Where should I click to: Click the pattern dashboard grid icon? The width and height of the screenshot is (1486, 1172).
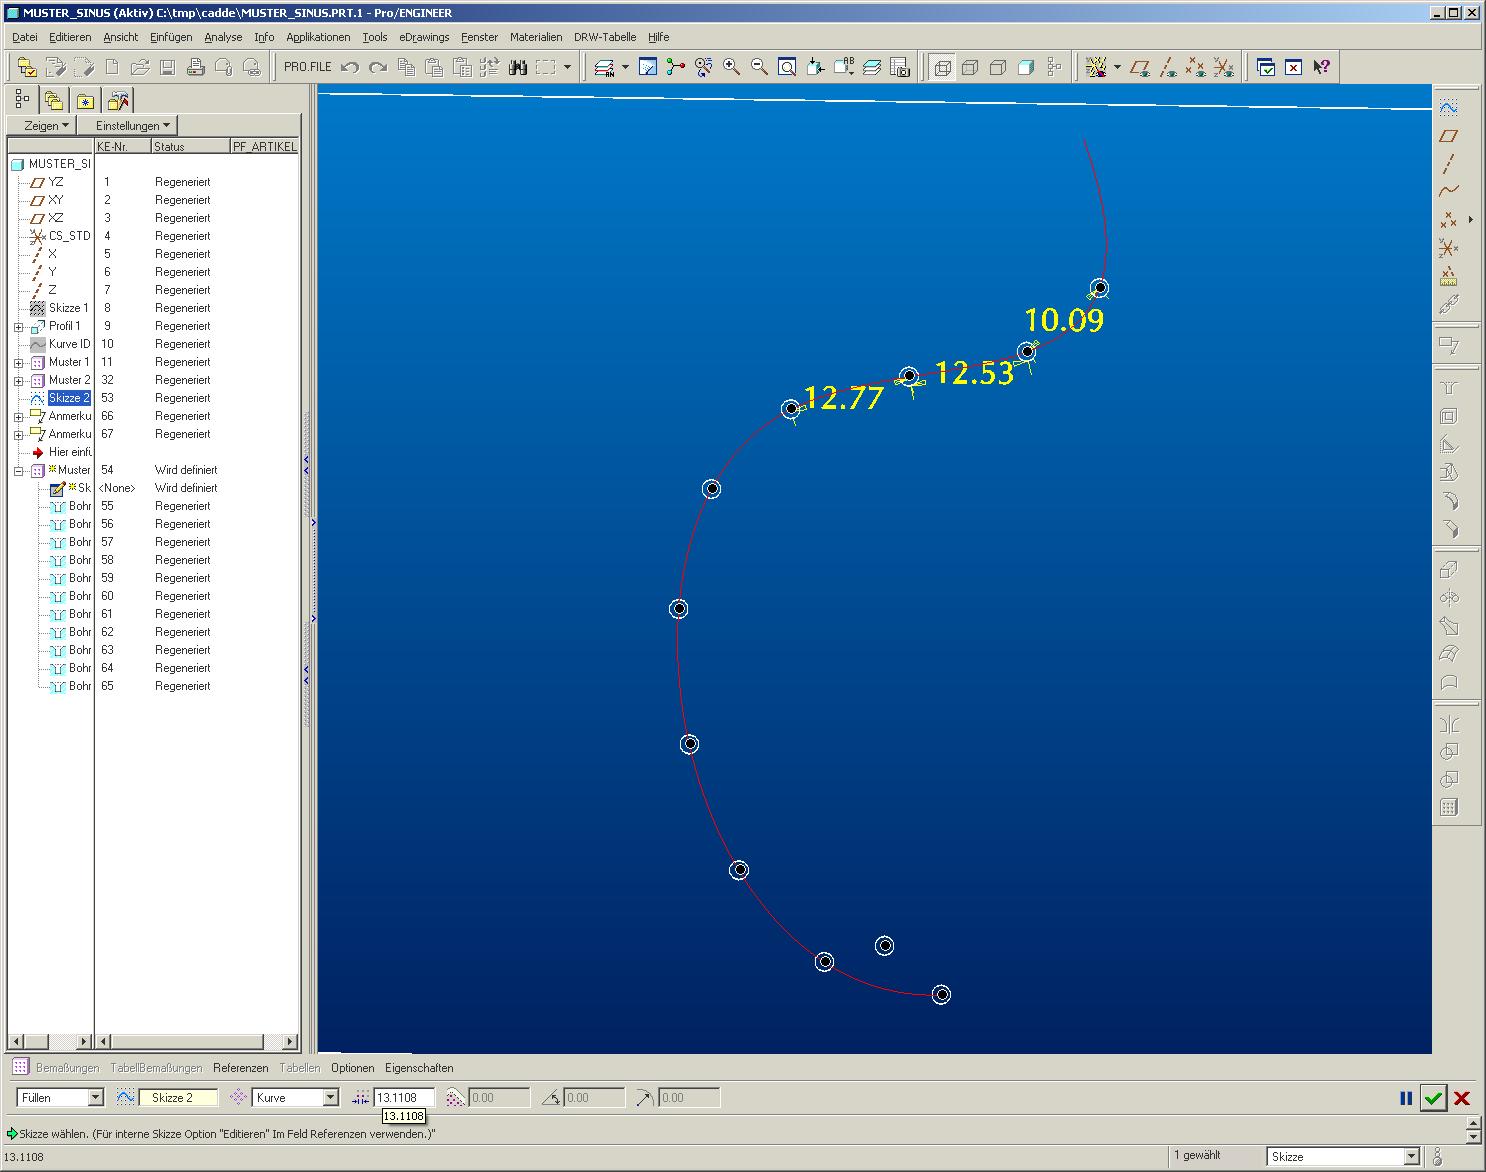20,1068
